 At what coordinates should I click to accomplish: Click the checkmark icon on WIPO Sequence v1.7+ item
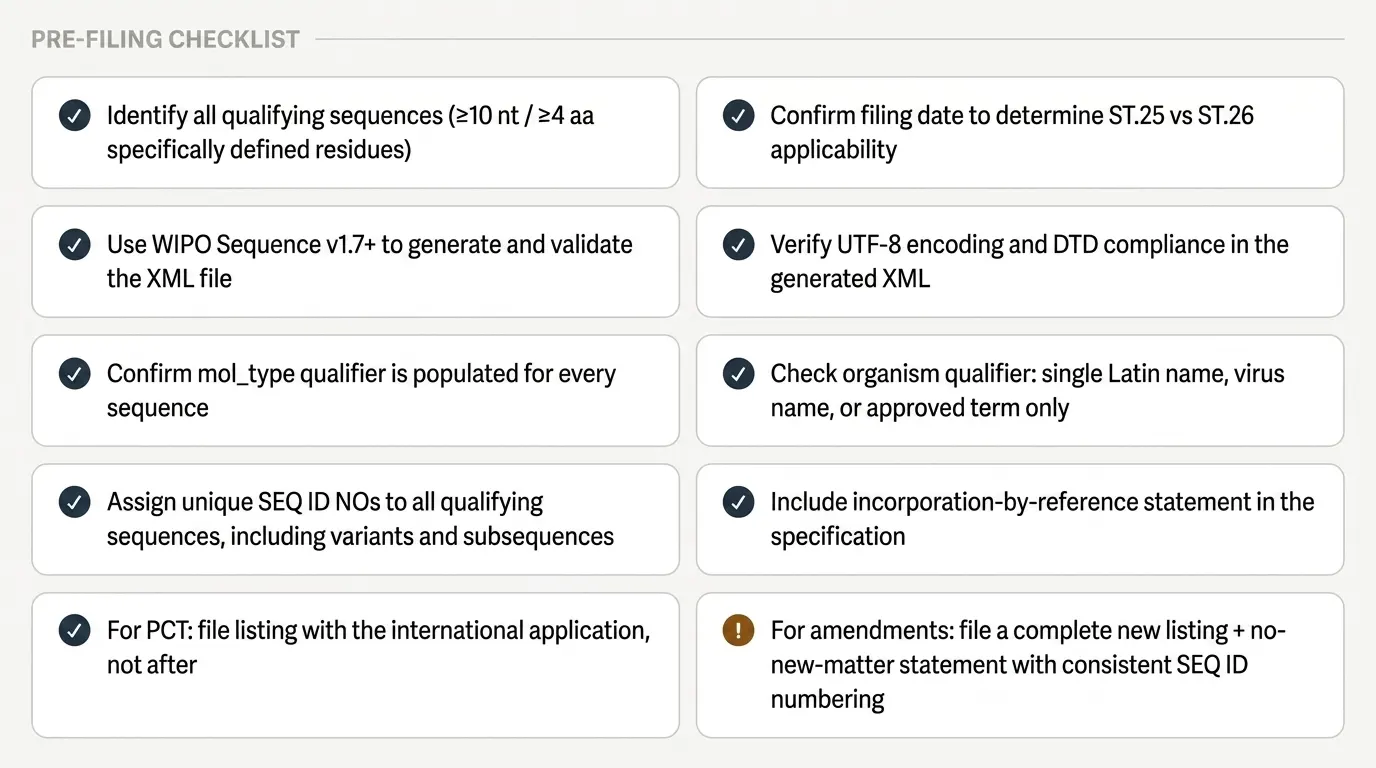tap(74, 244)
